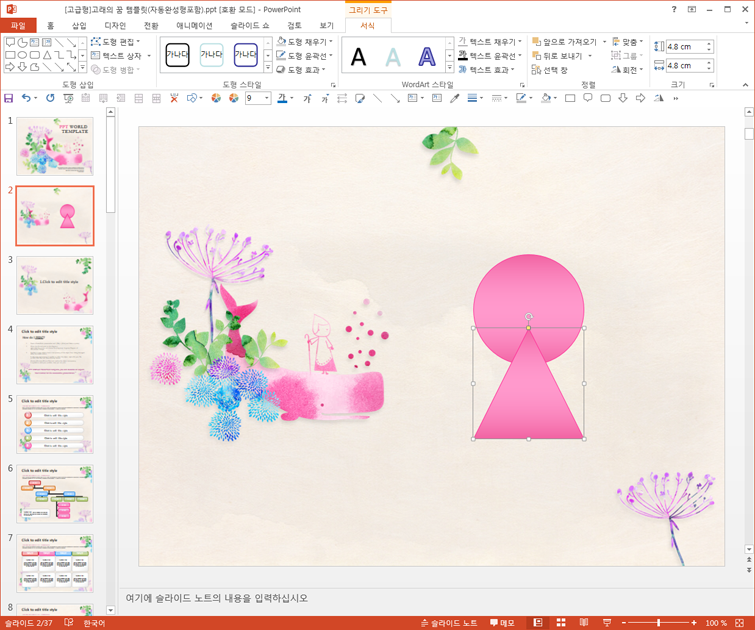This screenshot has height=630, width=755.
Task: Click the paint bucket fill color in quick toolbar
Action: point(546,98)
